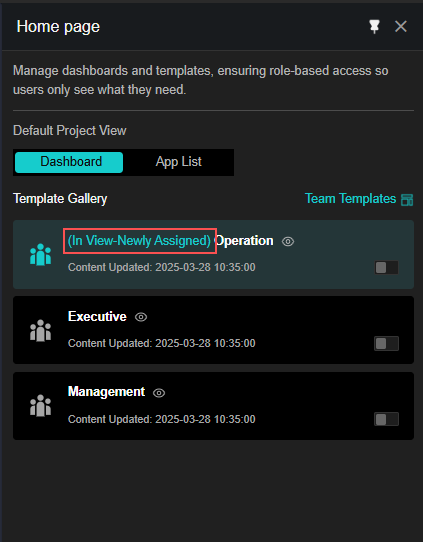Image resolution: width=423 pixels, height=542 pixels.
Task: Close the Home page panel
Action: 401,26
